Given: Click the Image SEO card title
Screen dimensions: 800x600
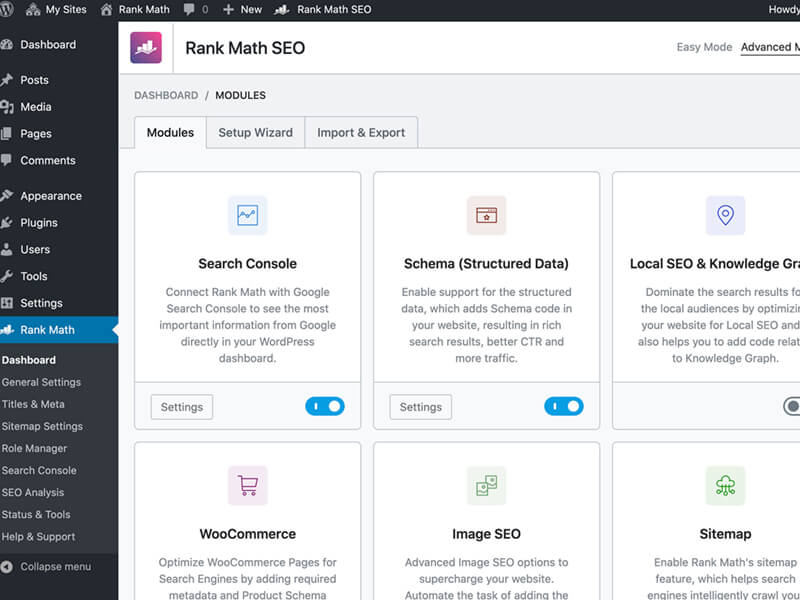Looking at the screenshot, I should tap(486, 534).
